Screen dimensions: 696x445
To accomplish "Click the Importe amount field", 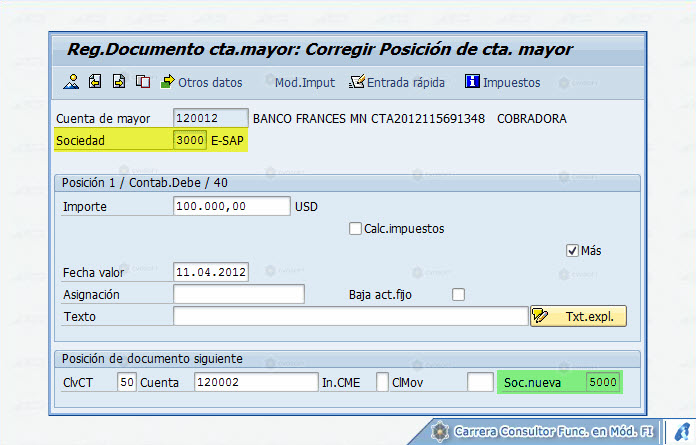I will coord(232,206).
